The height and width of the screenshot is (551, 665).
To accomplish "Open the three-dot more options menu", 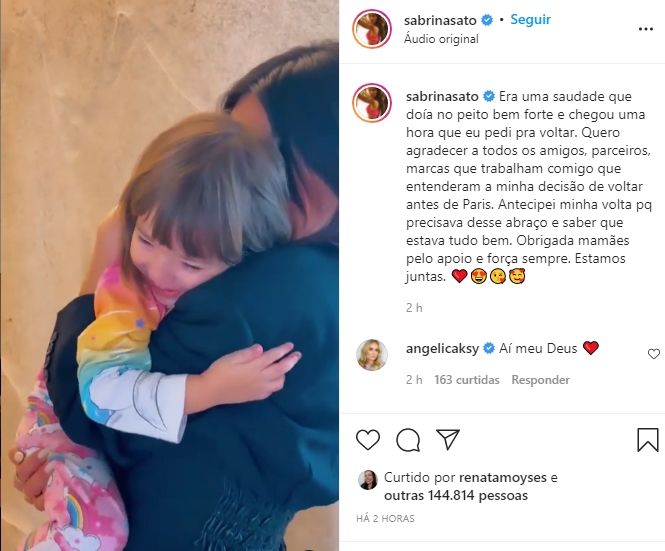I will [x=645, y=29].
